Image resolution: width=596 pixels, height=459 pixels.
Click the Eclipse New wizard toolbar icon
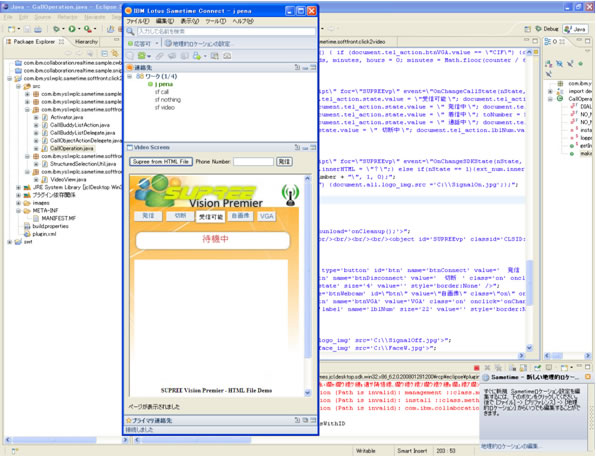click(12, 29)
